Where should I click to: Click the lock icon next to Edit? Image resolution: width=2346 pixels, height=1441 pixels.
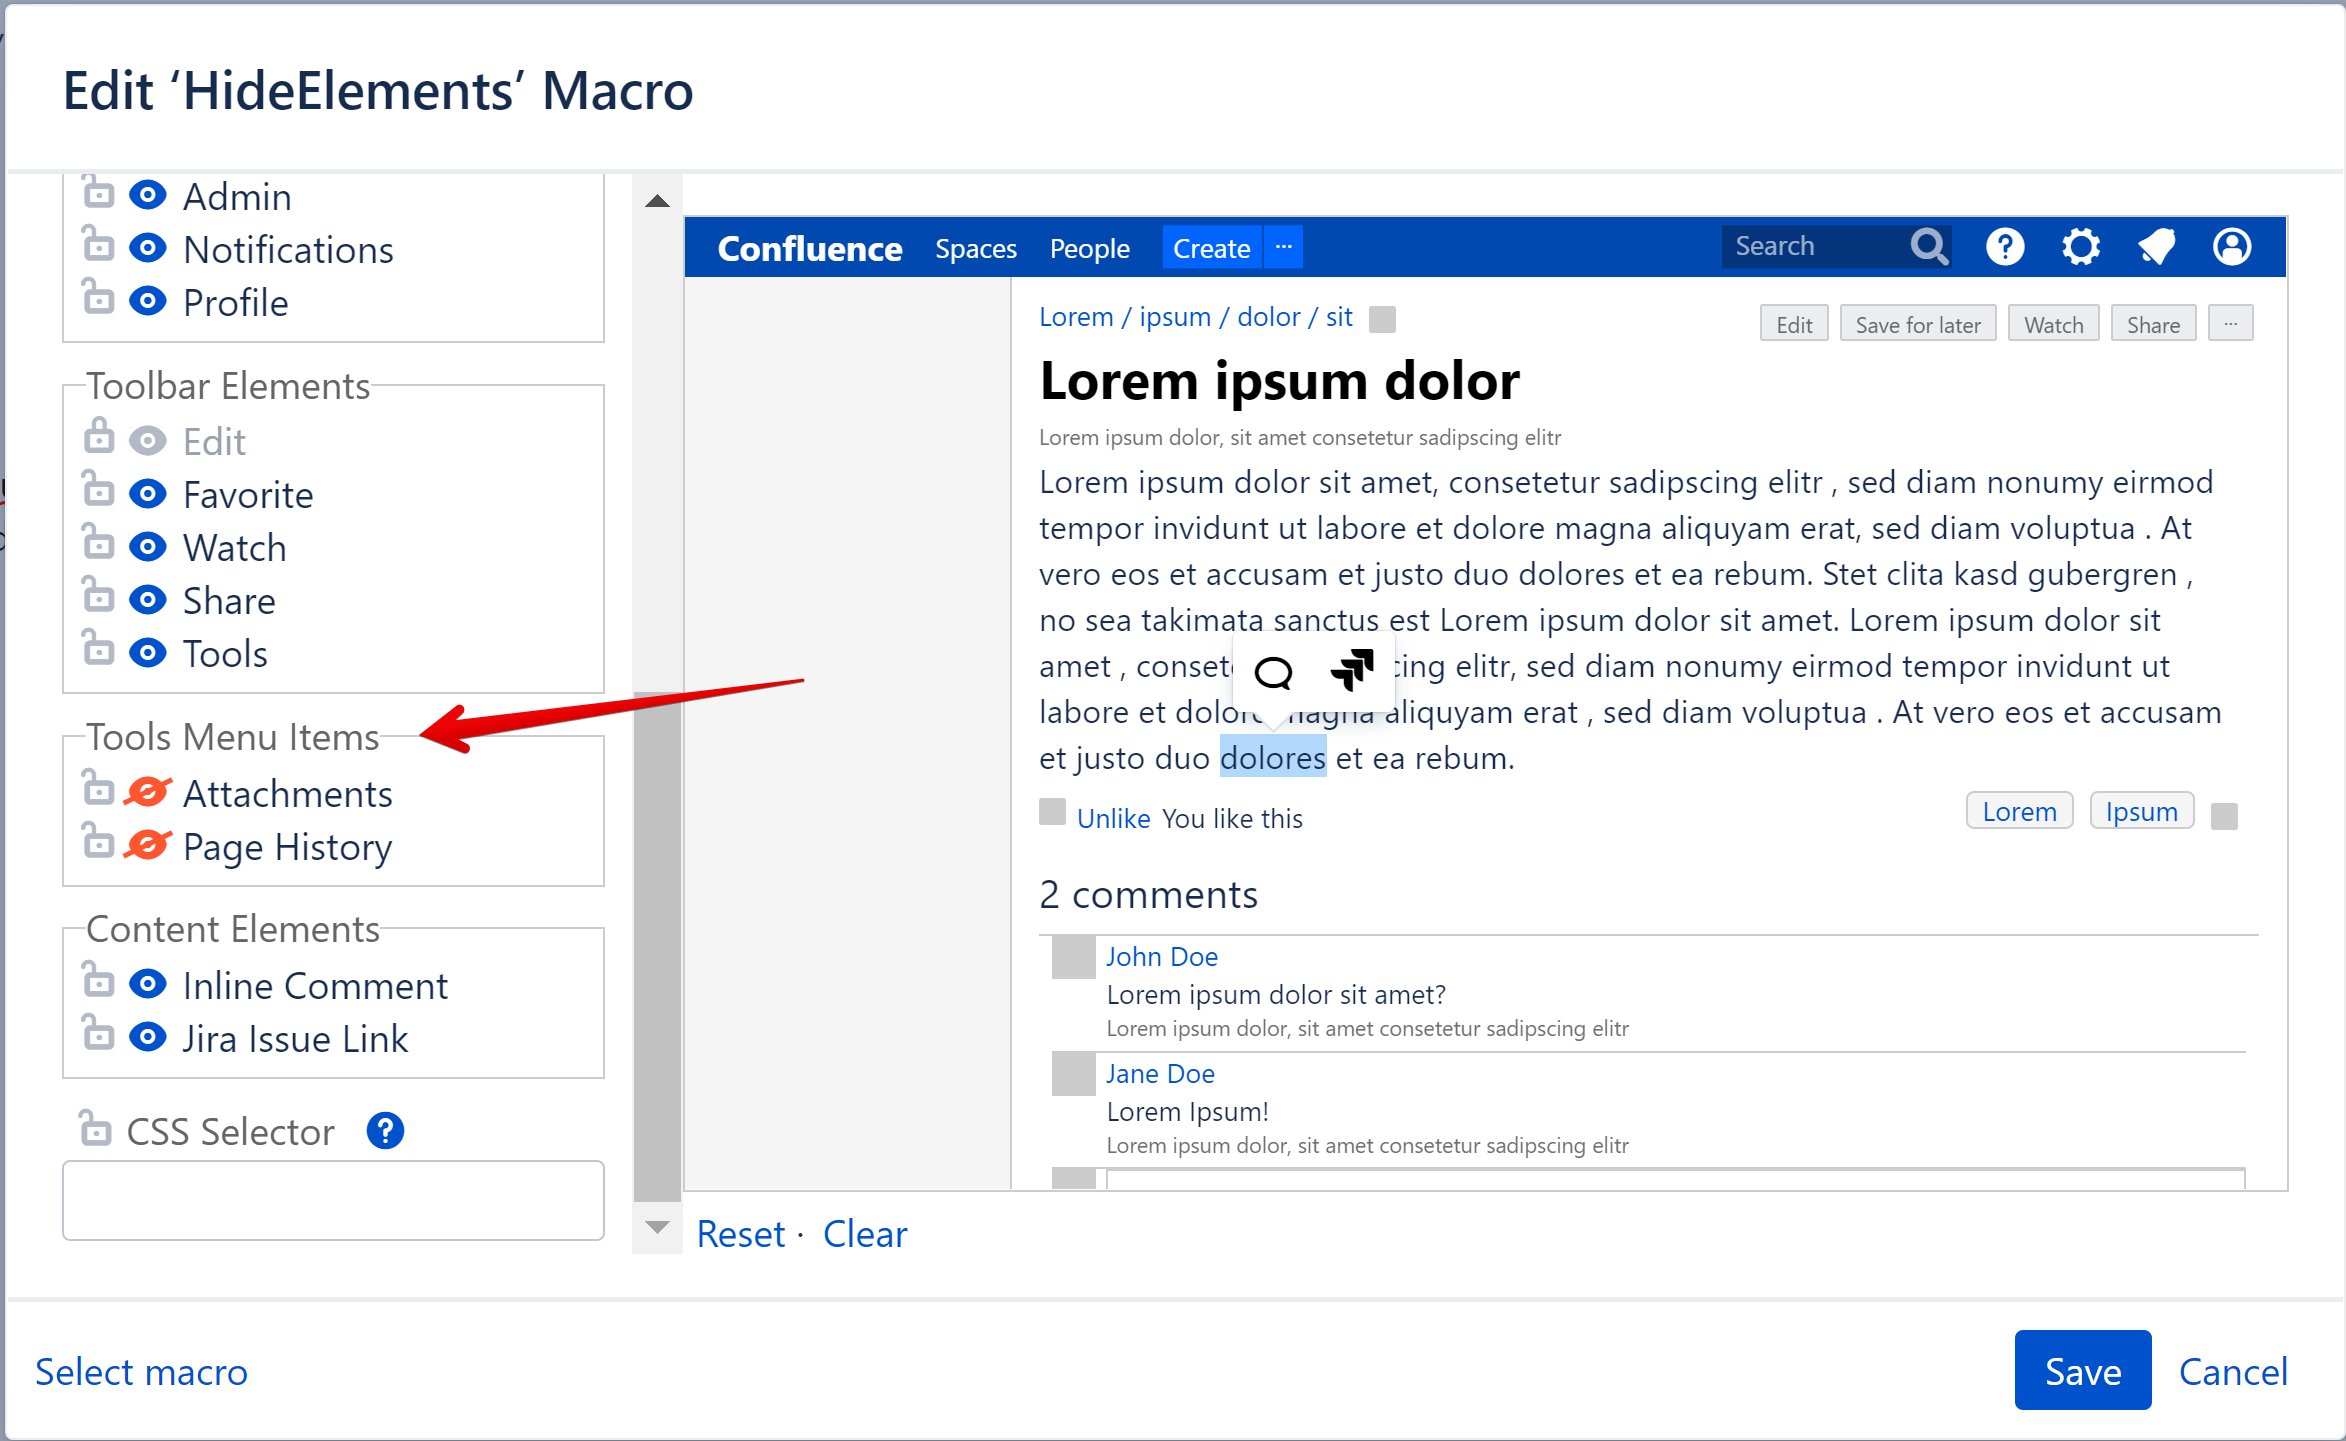pos(98,435)
